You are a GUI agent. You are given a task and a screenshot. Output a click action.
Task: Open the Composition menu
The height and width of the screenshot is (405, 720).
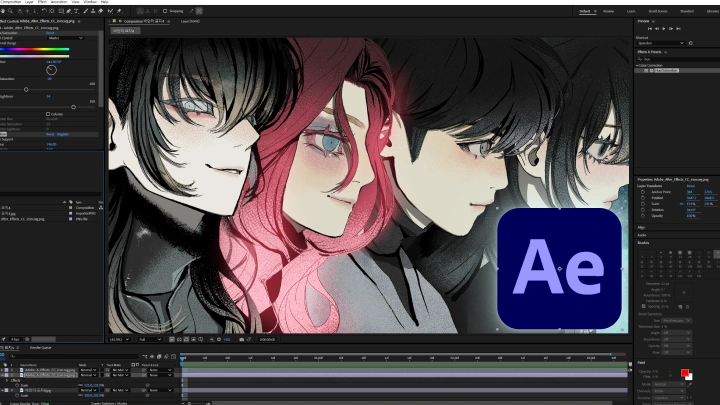12,3
